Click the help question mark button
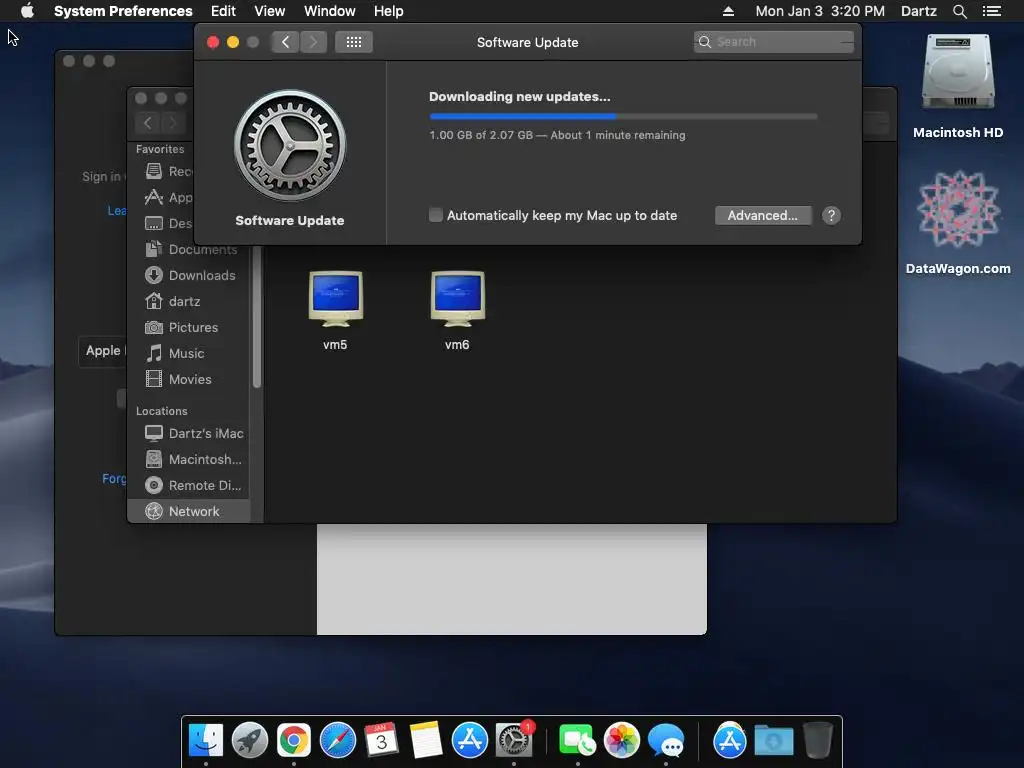Image resolution: width=1024 pixels, height=768 pixels. 831,216
